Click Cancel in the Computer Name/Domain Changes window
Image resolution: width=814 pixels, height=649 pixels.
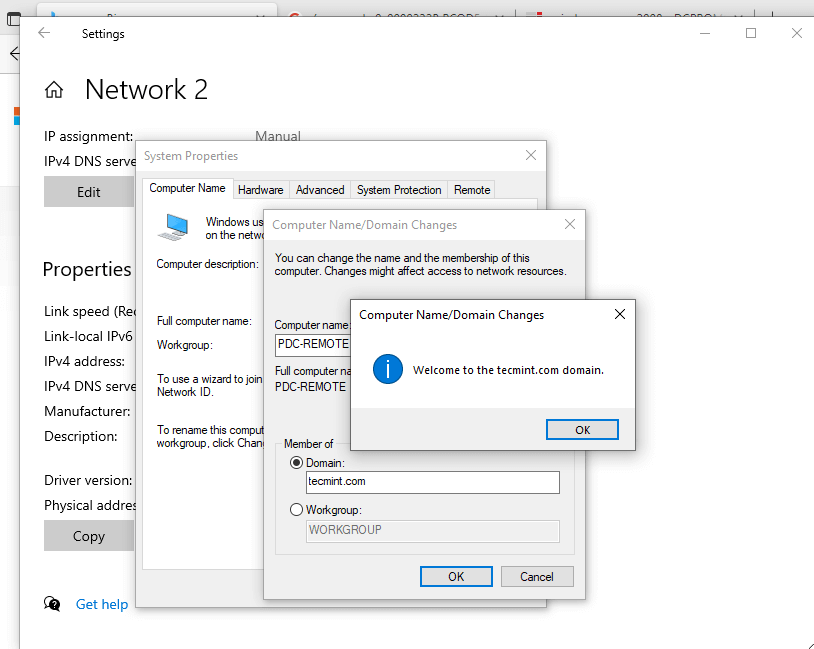537,576
